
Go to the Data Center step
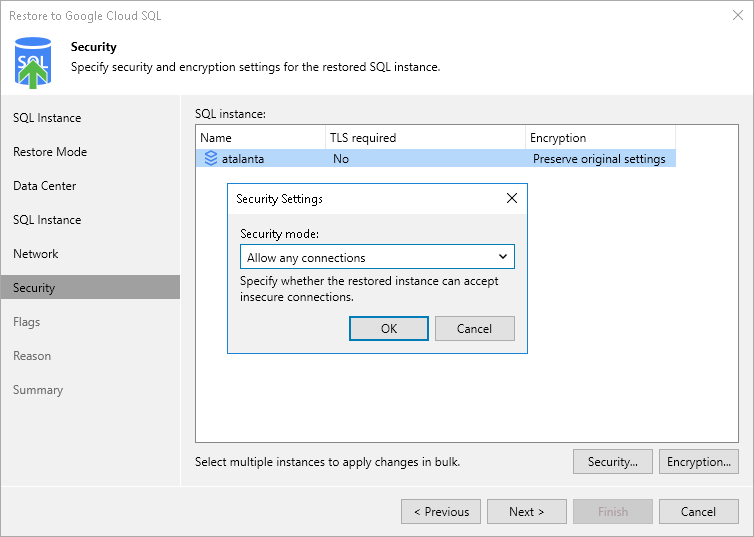coord(45,186)
